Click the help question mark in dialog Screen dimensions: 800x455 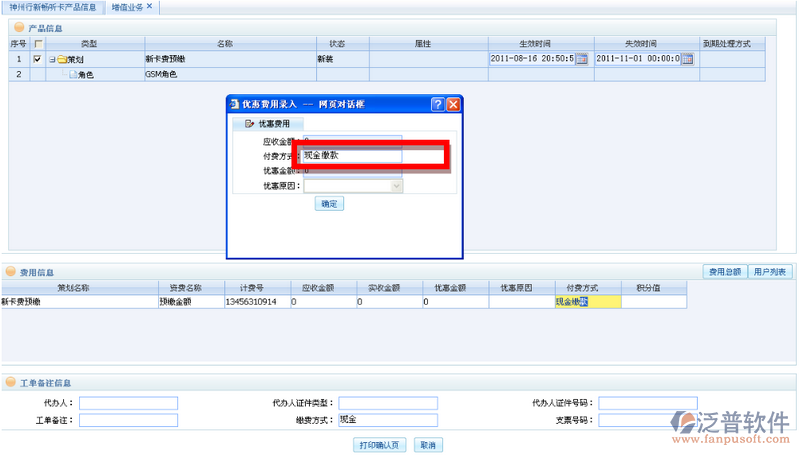(437, 104)
